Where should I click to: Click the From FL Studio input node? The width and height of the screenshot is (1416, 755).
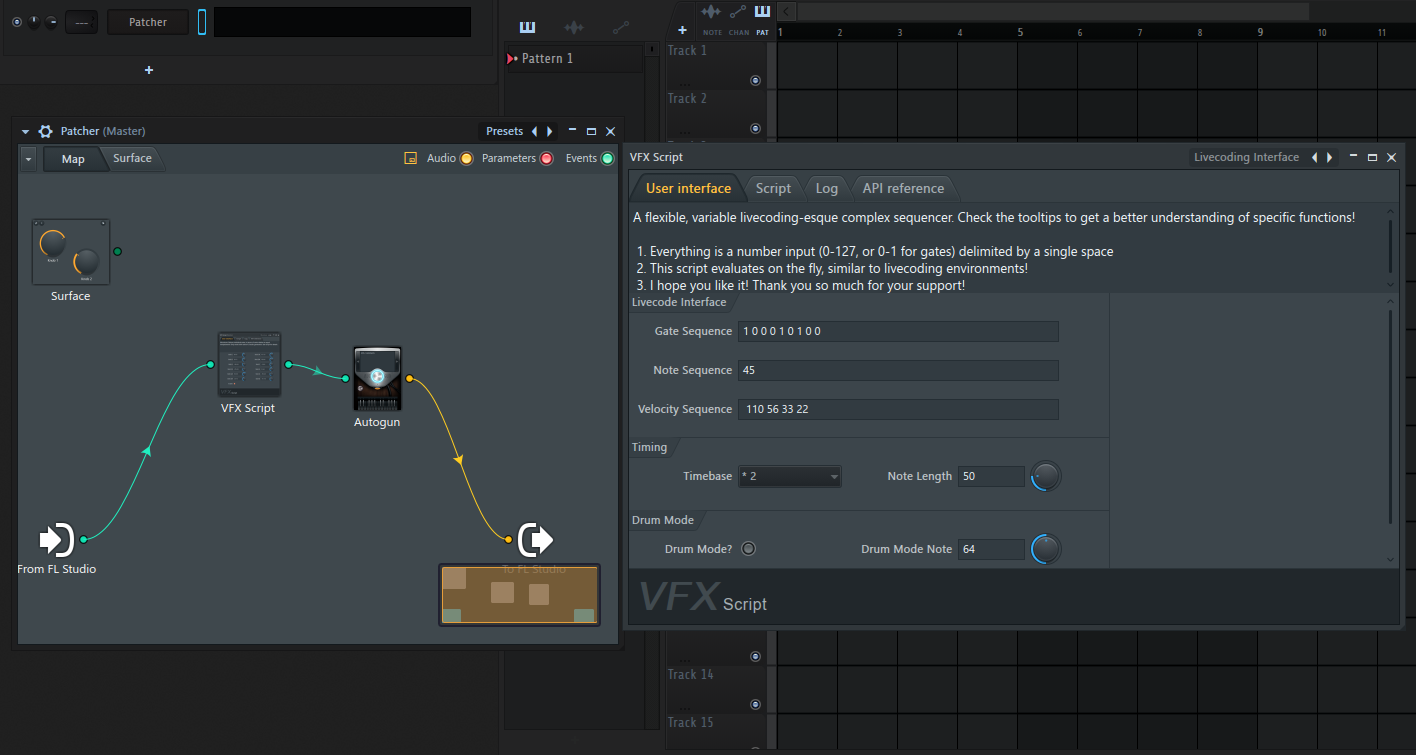56,539
